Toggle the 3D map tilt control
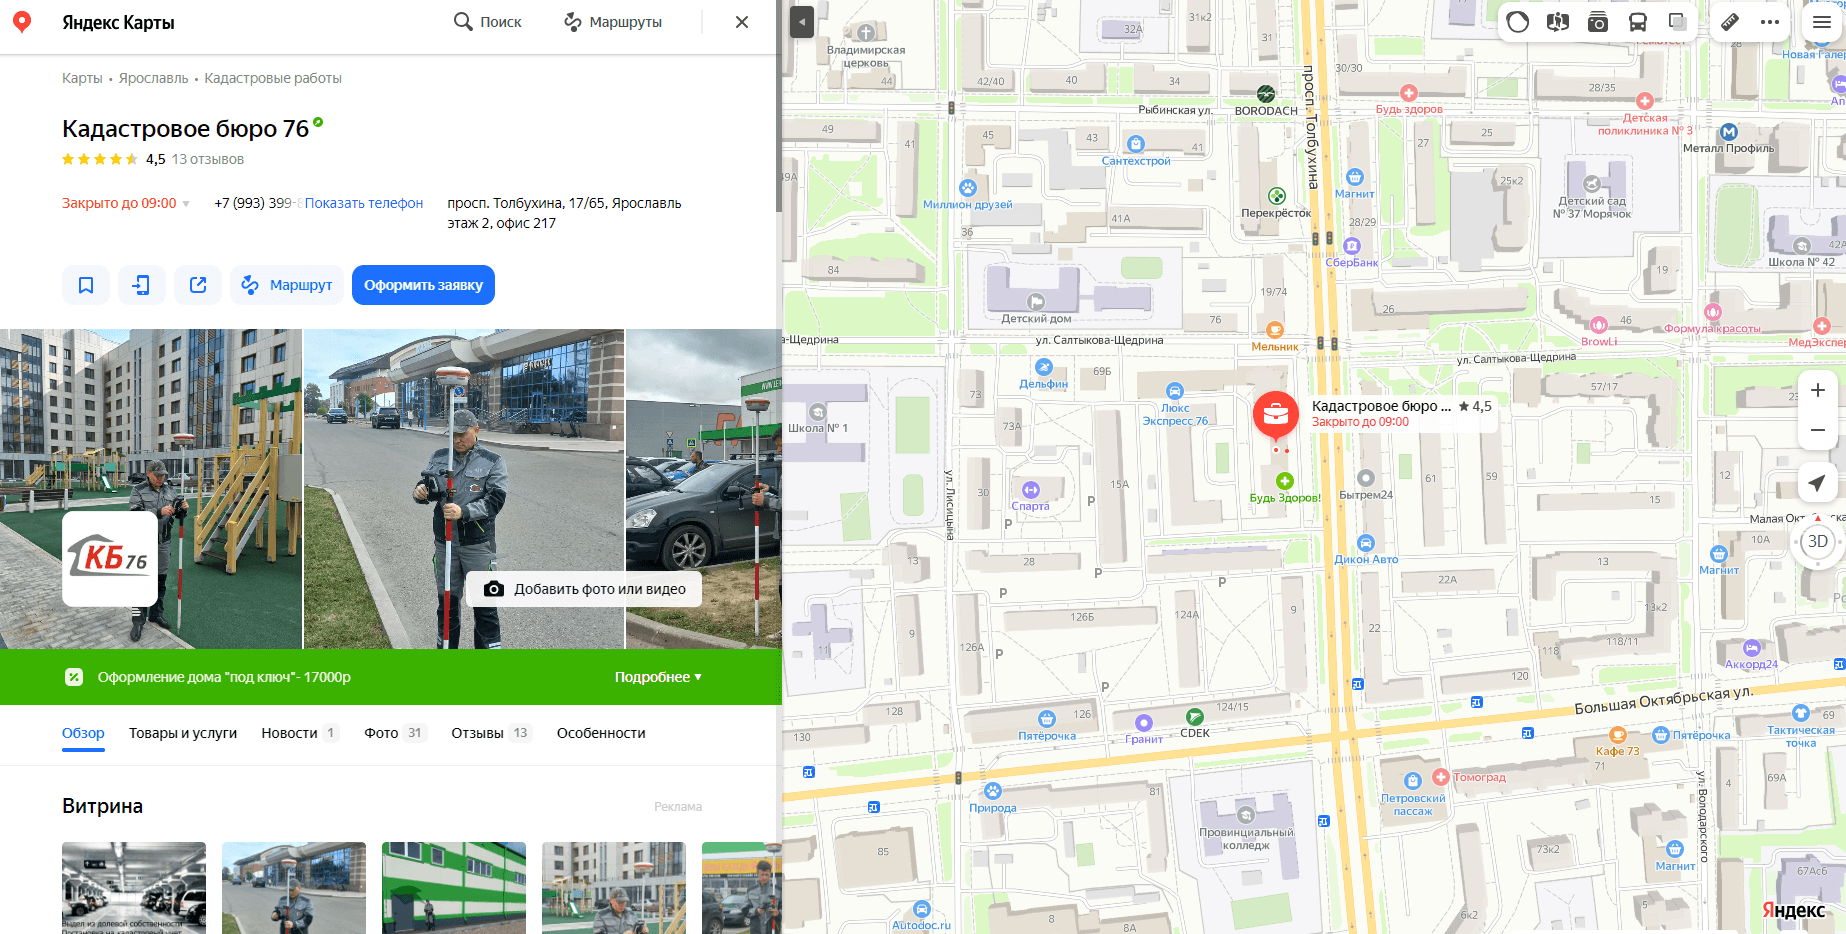 click(x=1818, y=542)
